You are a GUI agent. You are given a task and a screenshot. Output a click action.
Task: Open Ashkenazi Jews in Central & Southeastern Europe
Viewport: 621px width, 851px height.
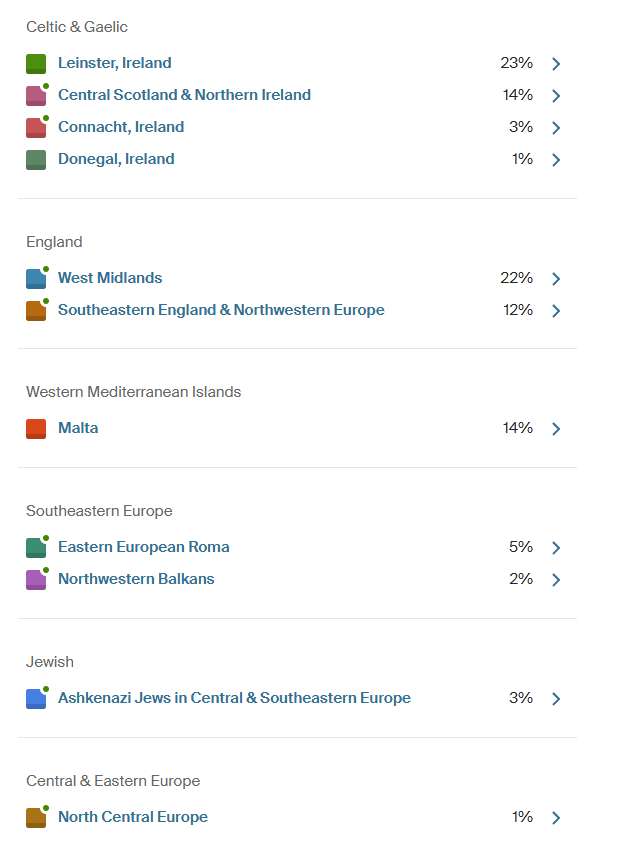point(234,698)
